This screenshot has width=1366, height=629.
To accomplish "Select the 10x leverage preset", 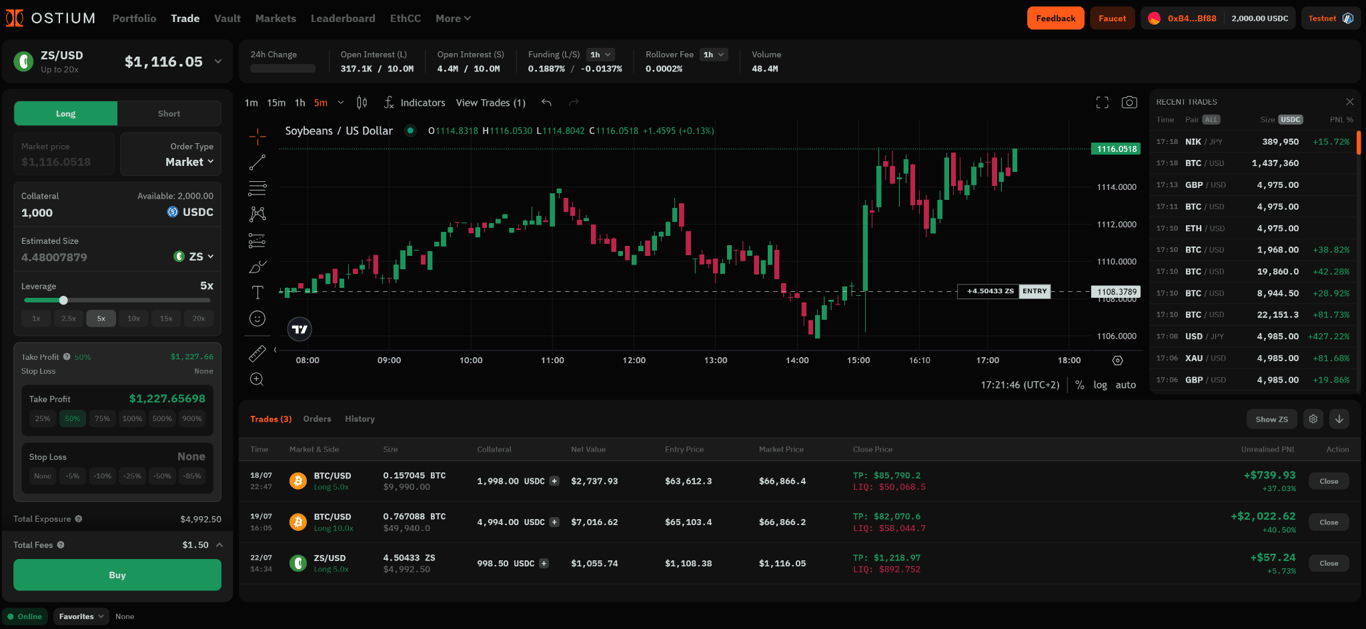I will 133,318.
